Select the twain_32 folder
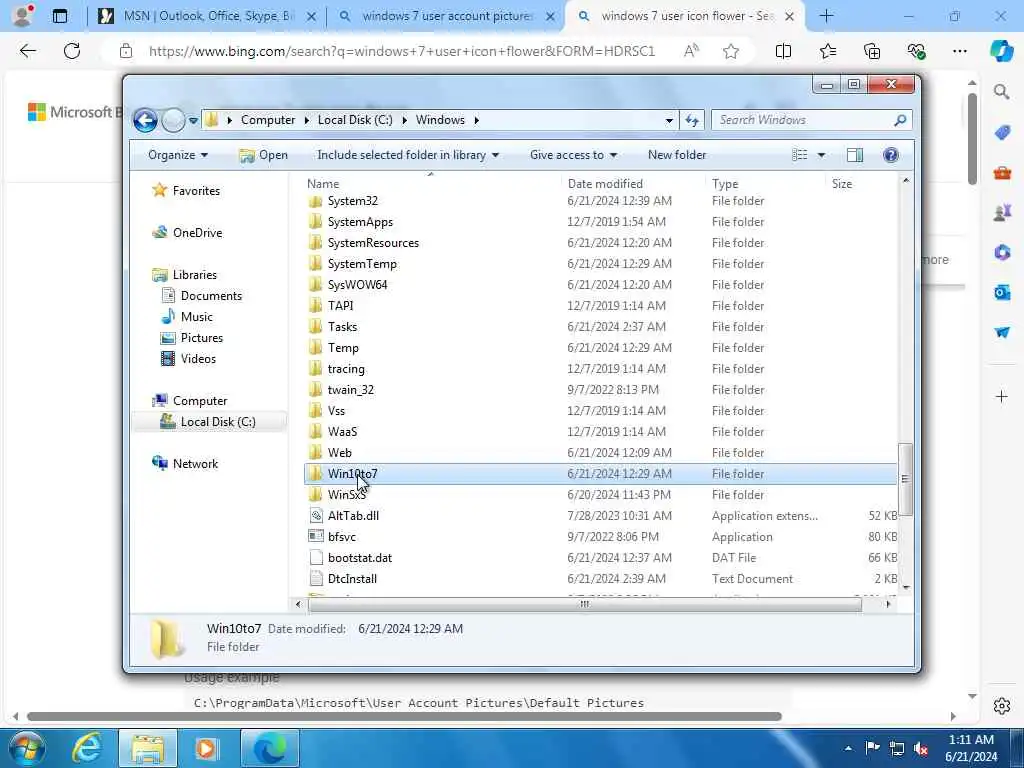The width and height of the screenshot is (1024, 768). tap(351, 390)
